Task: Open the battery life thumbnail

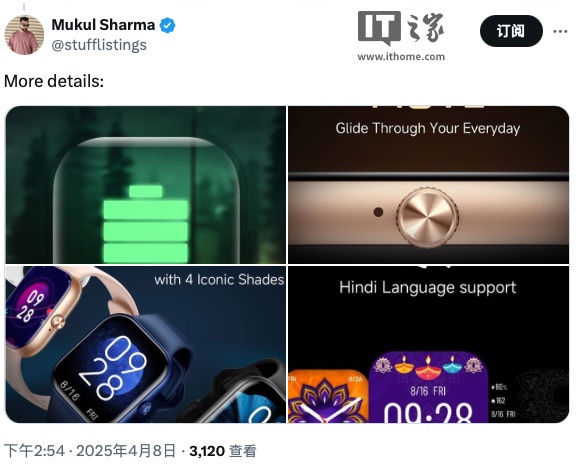Action: (146, 185)
